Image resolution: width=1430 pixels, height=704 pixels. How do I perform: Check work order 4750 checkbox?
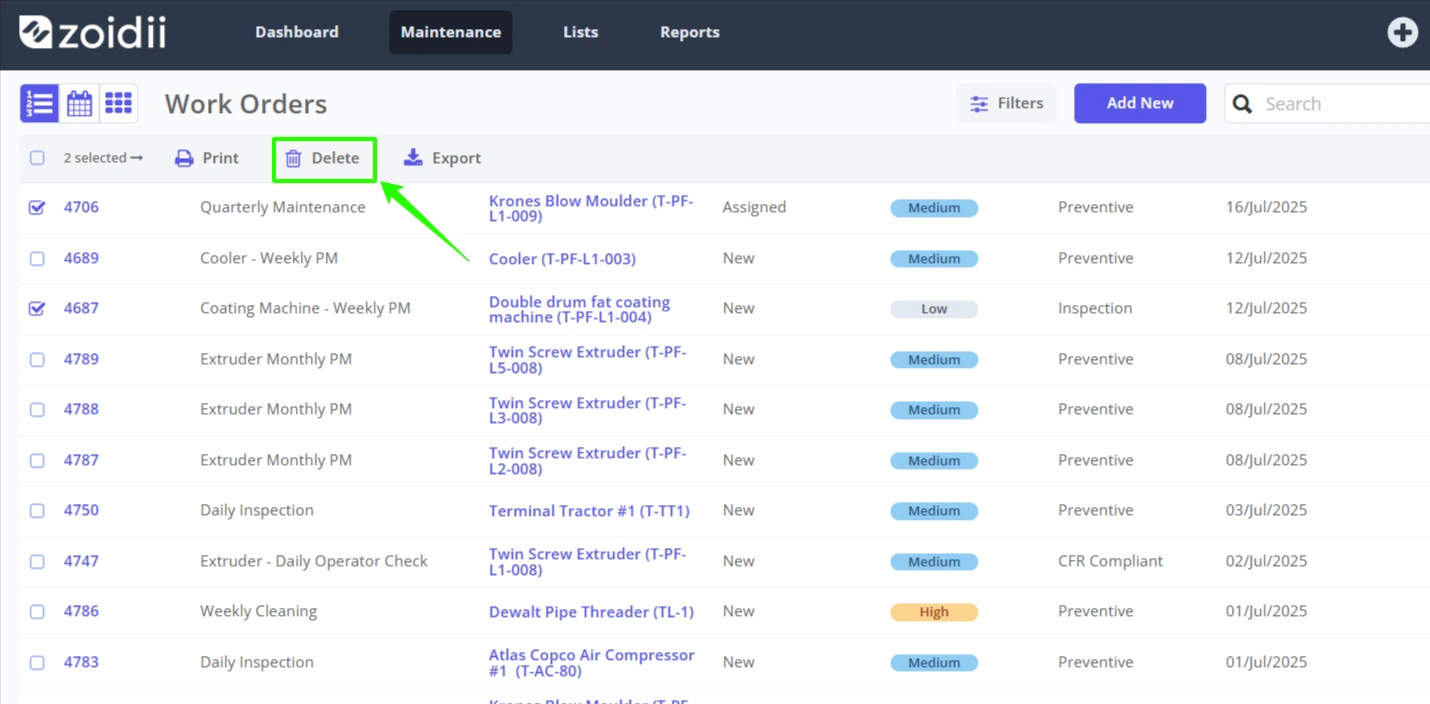[37, 510]
